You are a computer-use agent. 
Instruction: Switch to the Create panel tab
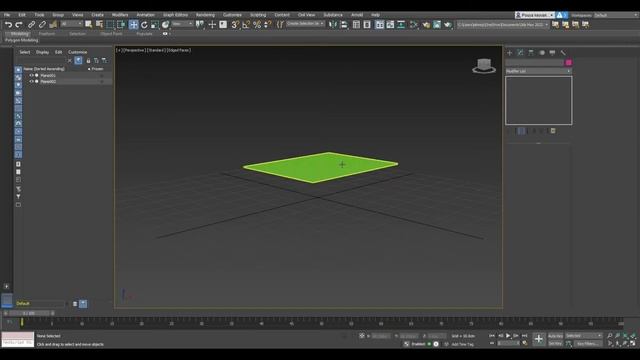(x=509, y=53)
